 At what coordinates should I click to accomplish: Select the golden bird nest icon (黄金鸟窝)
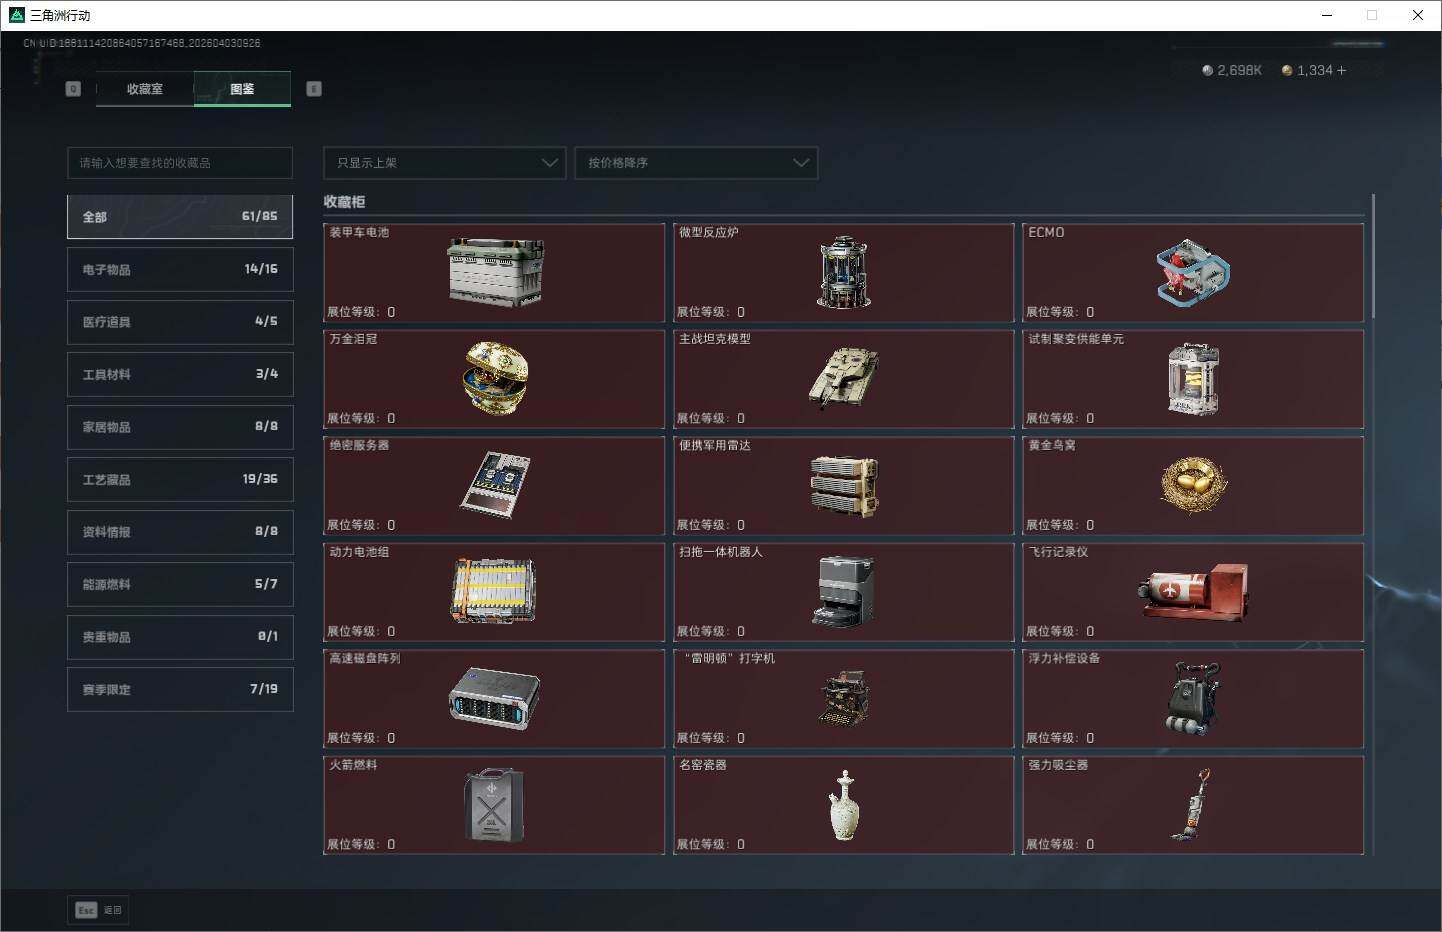click(1193, 485)
